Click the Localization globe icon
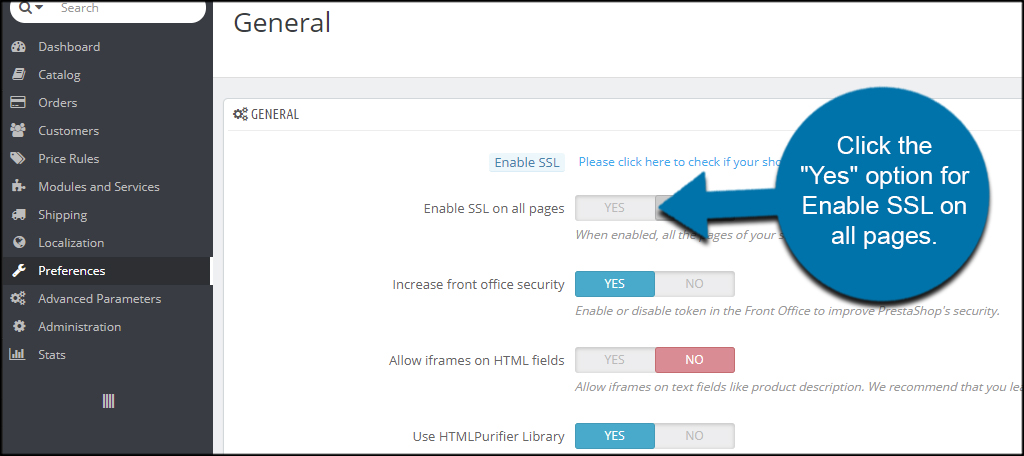 pyautogui.click(x=18, y=242)
